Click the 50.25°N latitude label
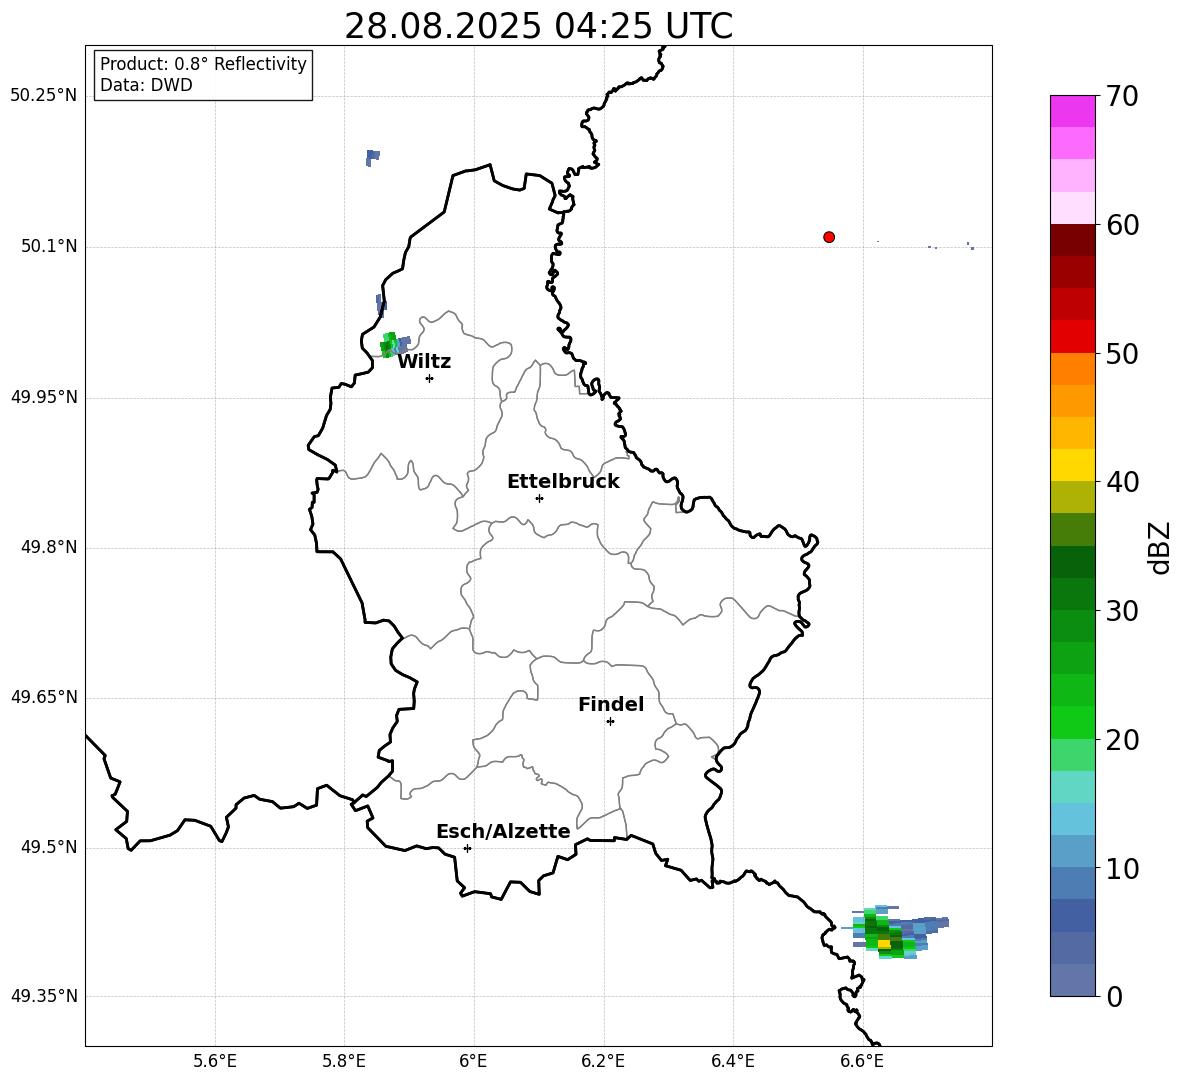The height and width of the screenshot is (1081, 1184). [44, 95]
